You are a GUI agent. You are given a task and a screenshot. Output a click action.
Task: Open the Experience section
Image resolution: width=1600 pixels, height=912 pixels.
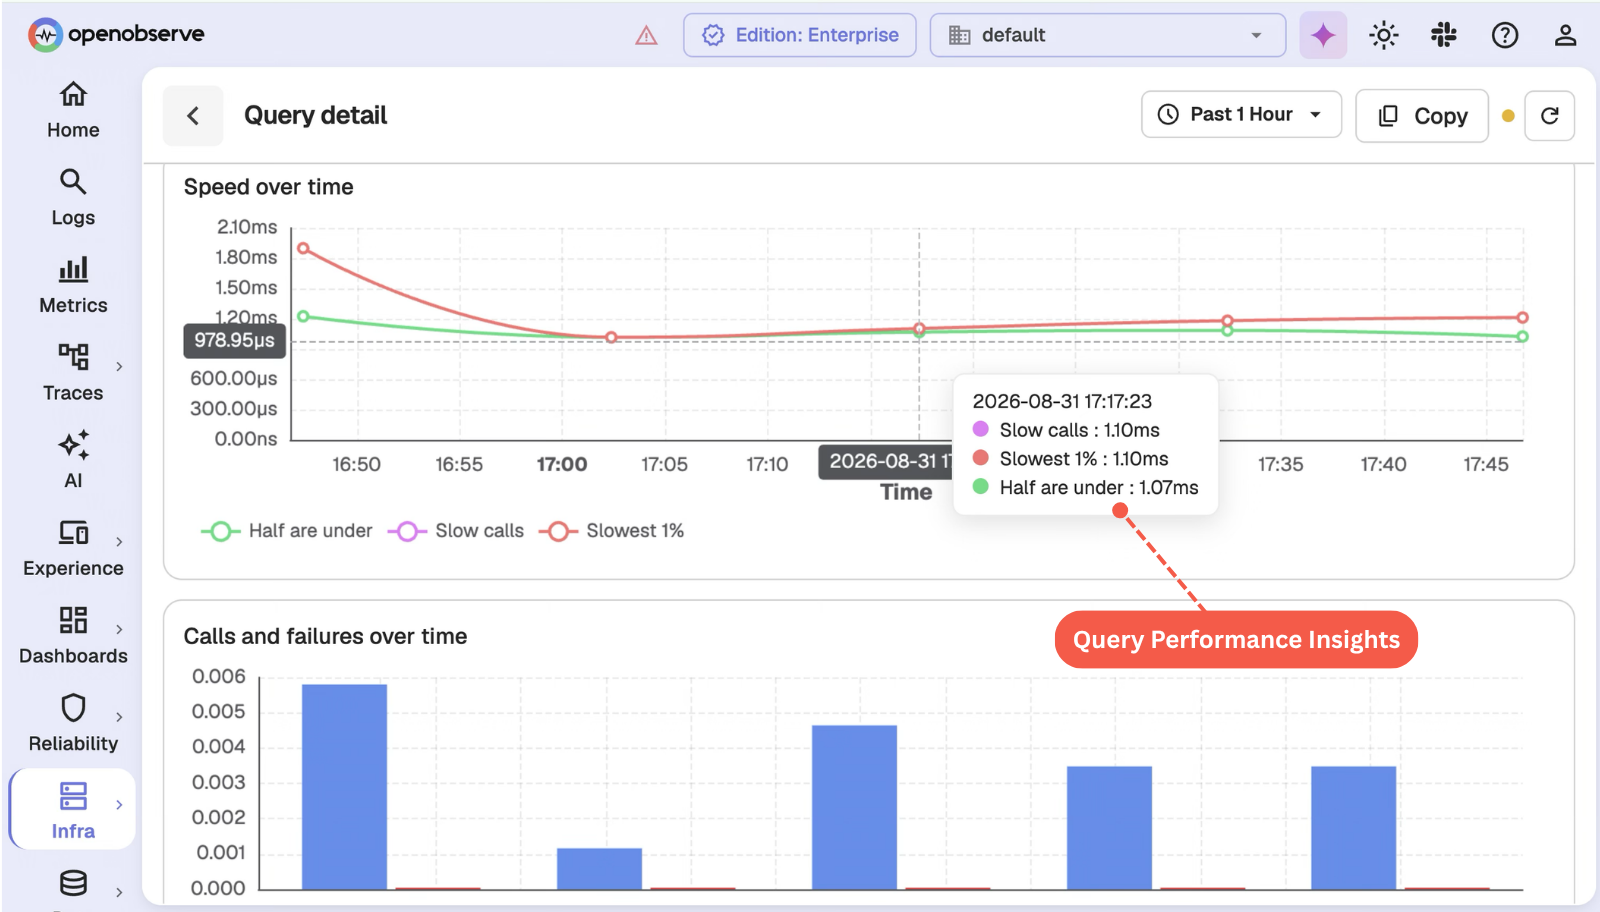[x=73, y=548]
